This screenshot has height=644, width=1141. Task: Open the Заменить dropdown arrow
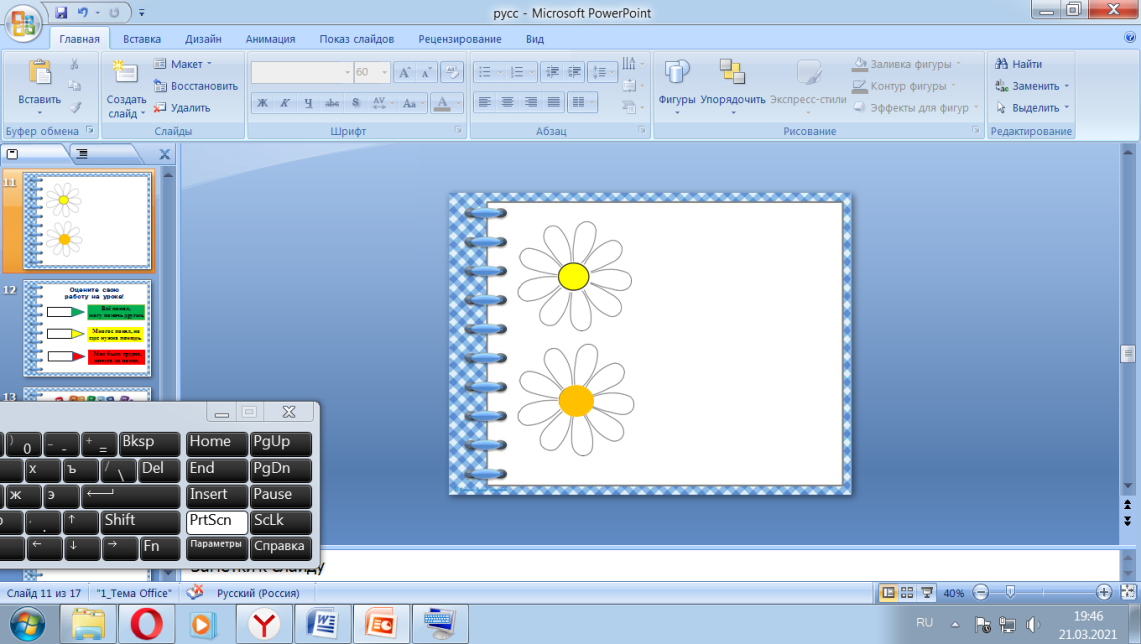(x=1067, y=86)
